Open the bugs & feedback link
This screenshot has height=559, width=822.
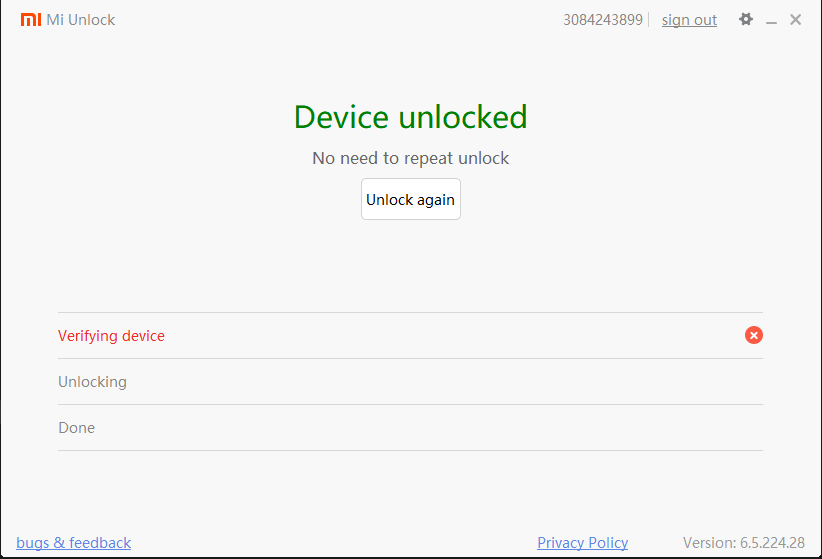(74, 543)
